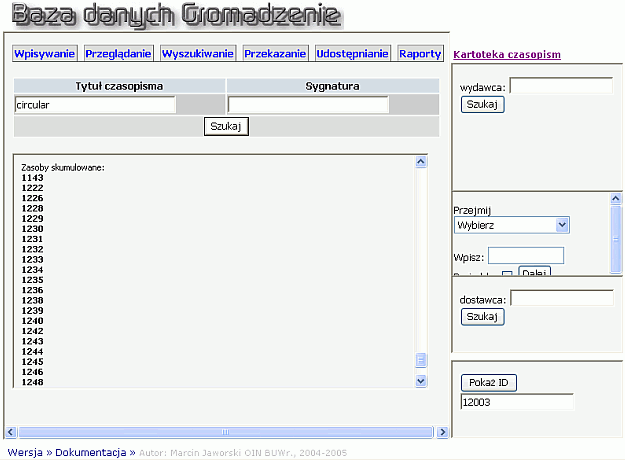625x460 pixels.
Task: Expand the Przejmij Wybierz dropdown
Action: point(512,225)
